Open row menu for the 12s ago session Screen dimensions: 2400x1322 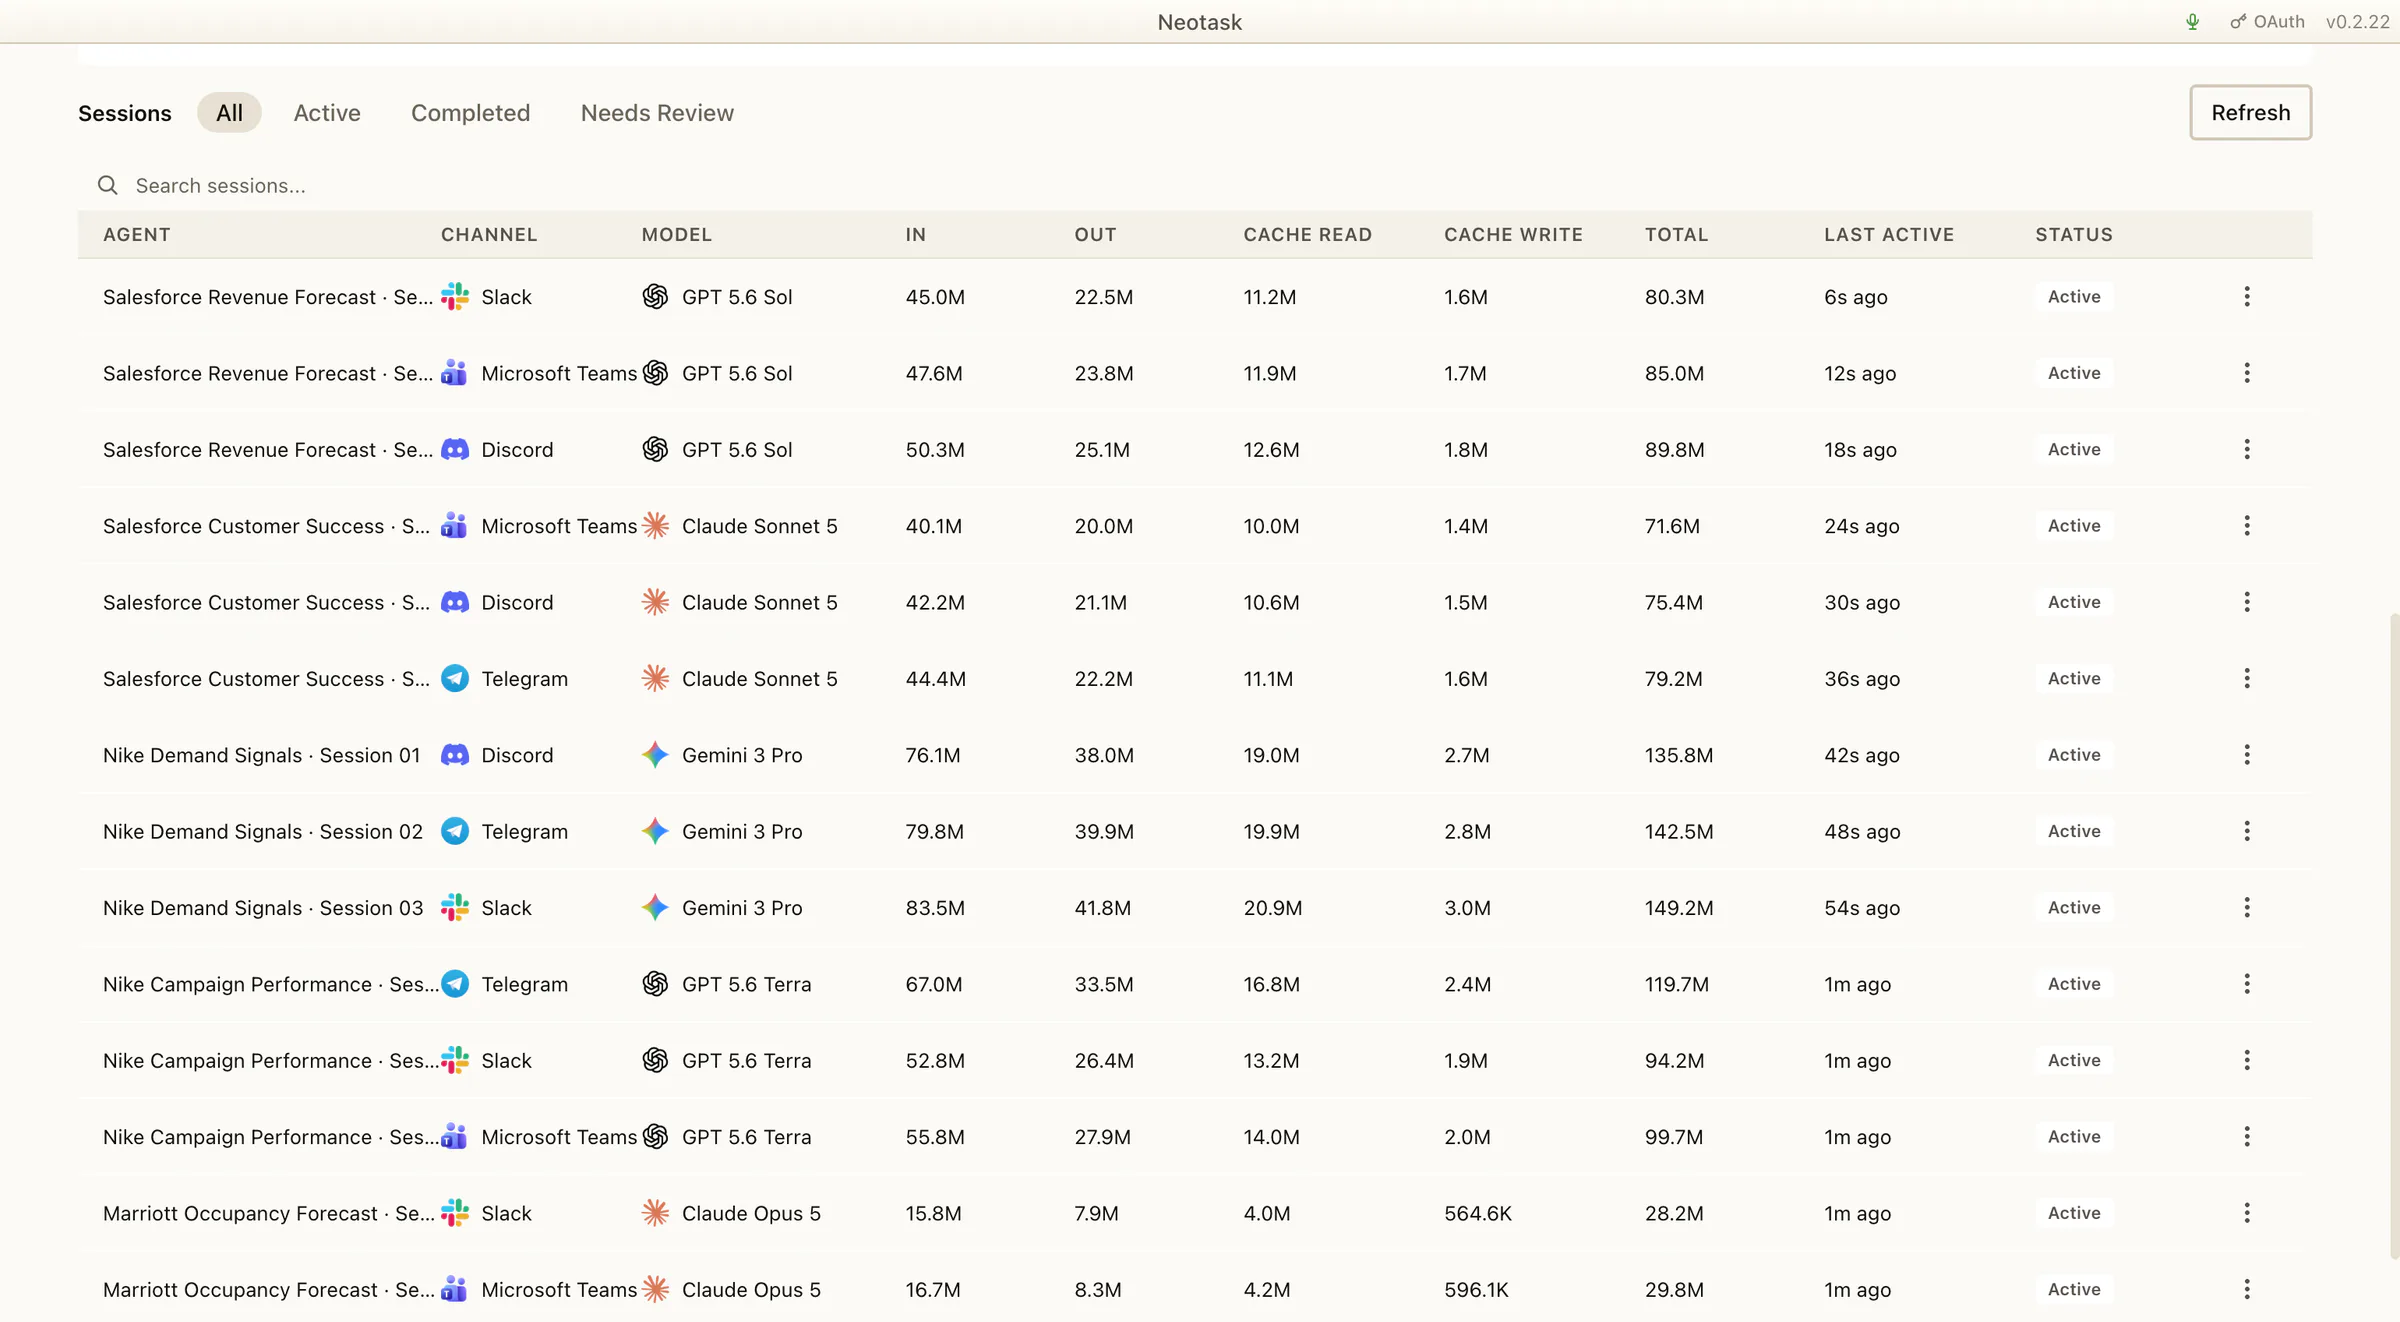pos(2247,373)
